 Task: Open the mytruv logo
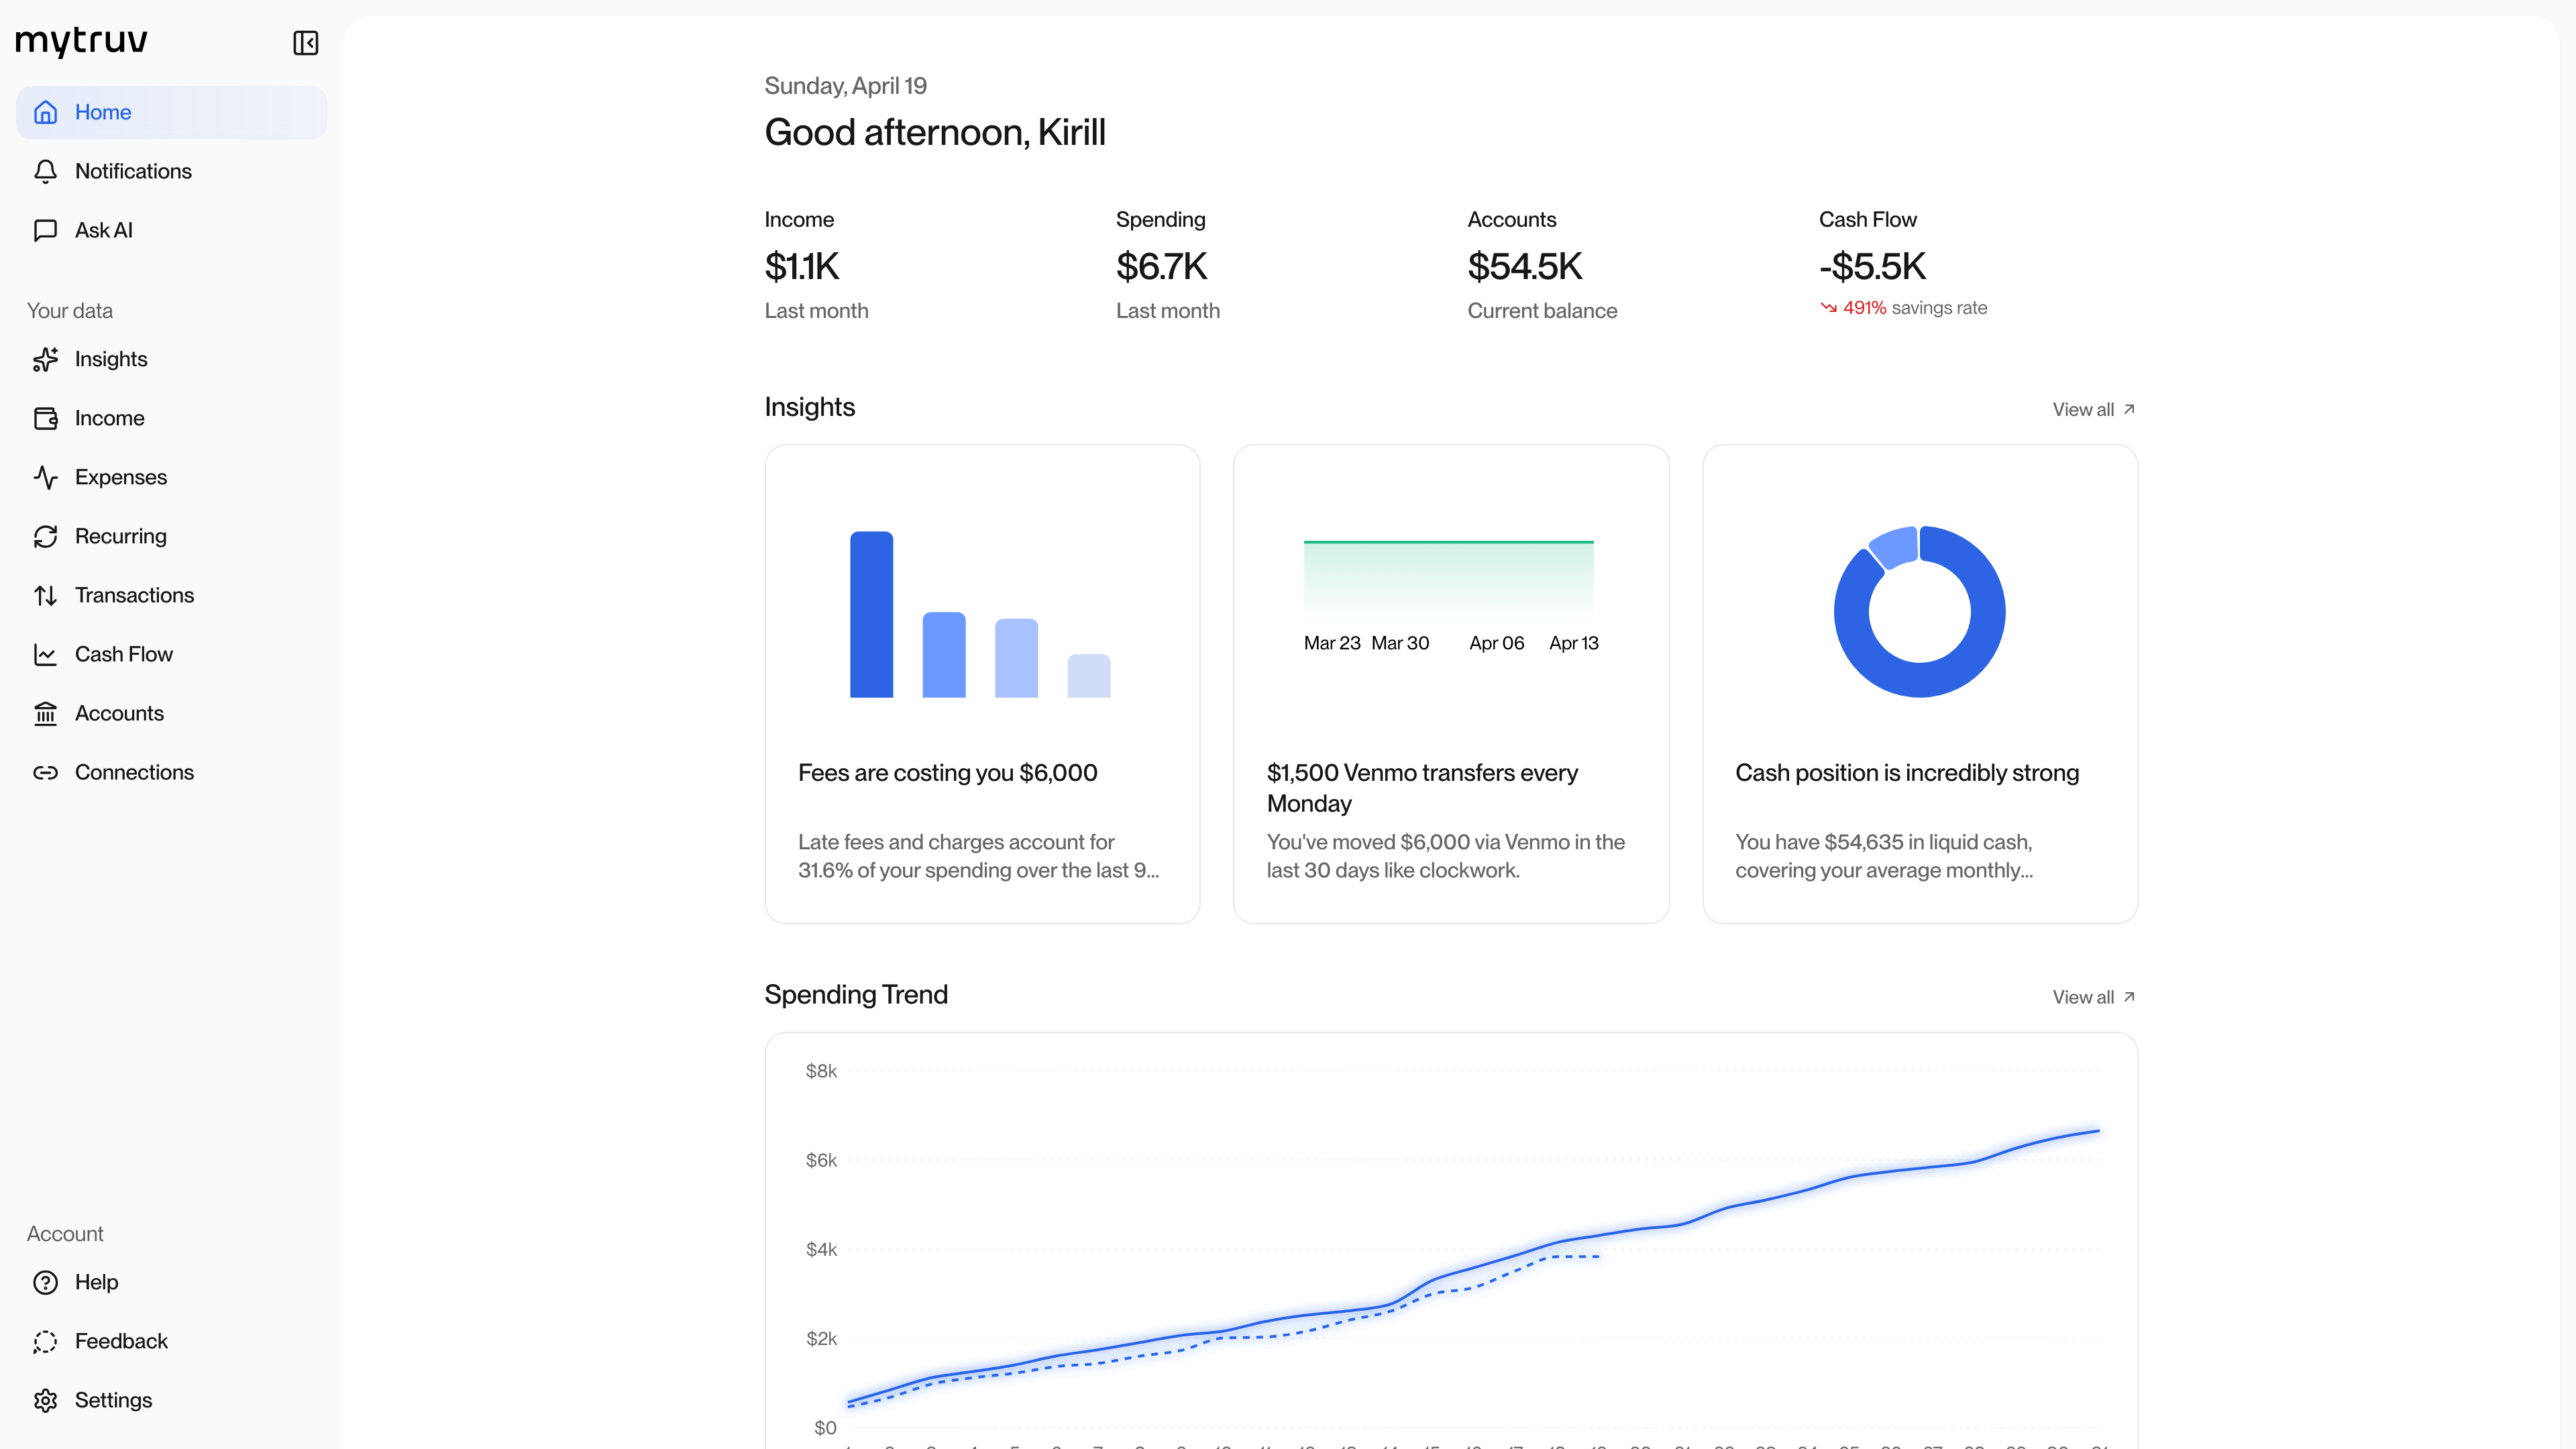pos(82,41)
